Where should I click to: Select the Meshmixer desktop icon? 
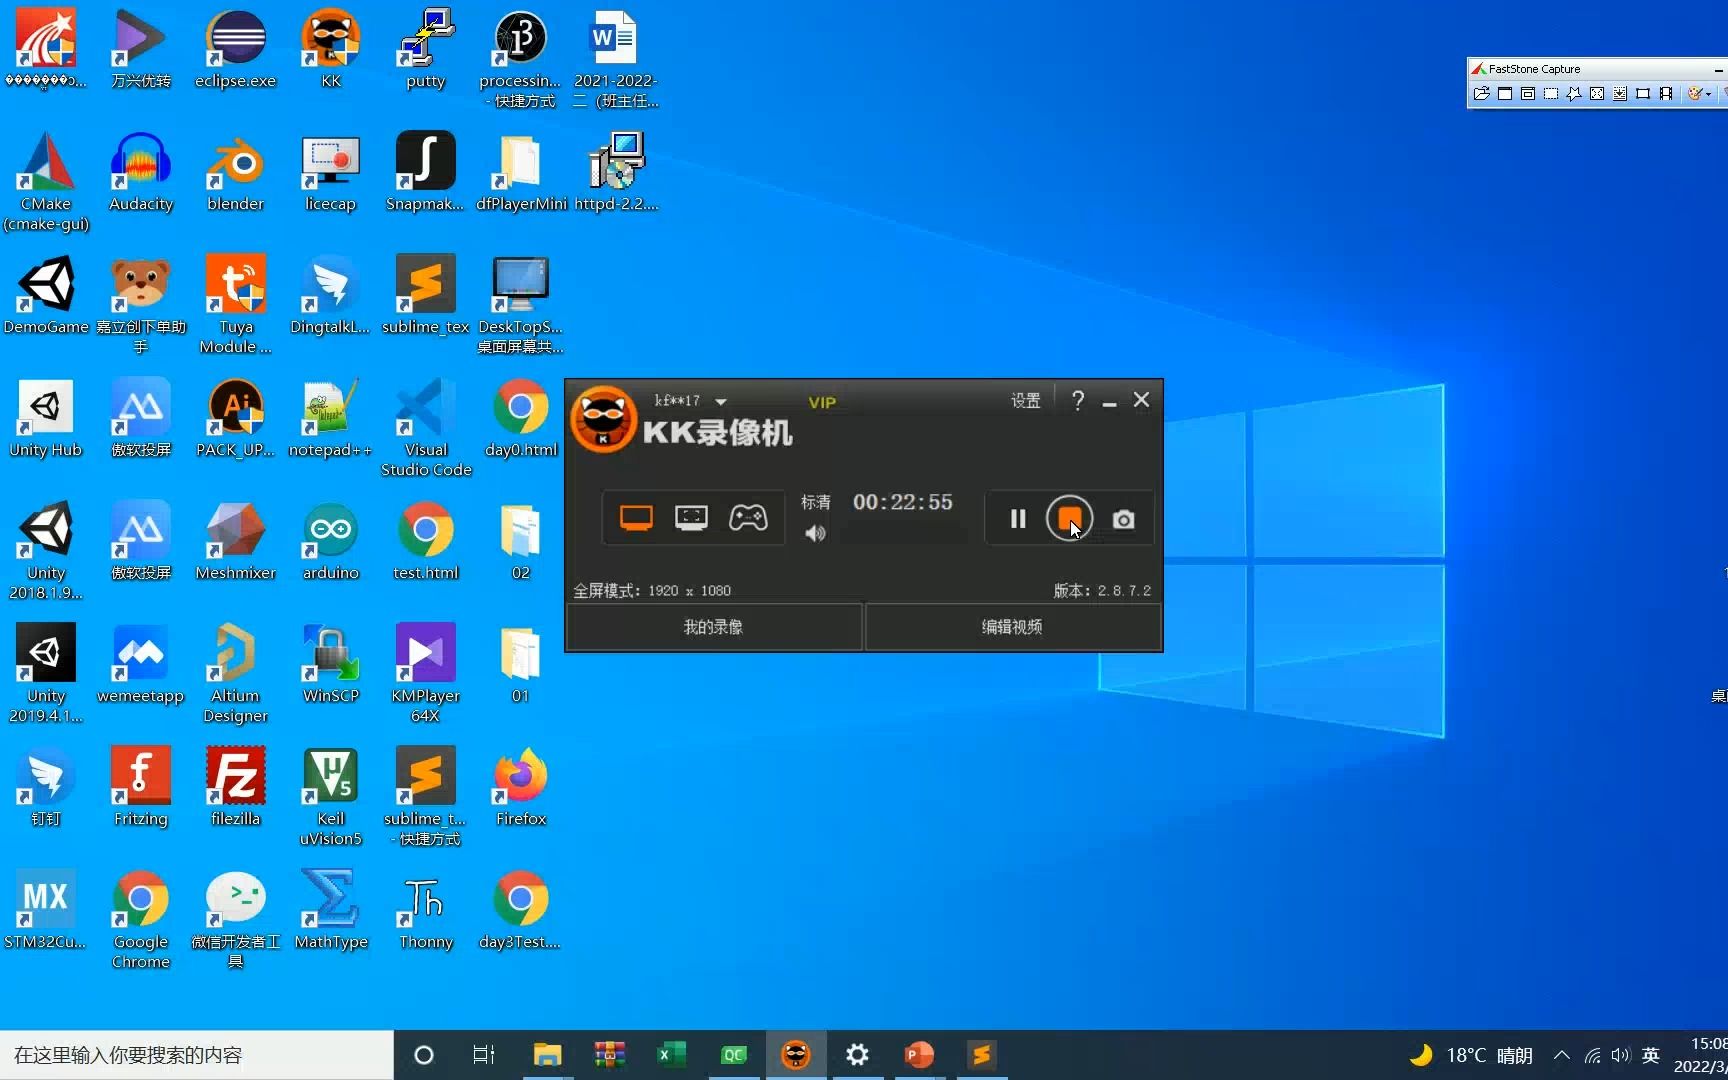click(x=235, y=541)
